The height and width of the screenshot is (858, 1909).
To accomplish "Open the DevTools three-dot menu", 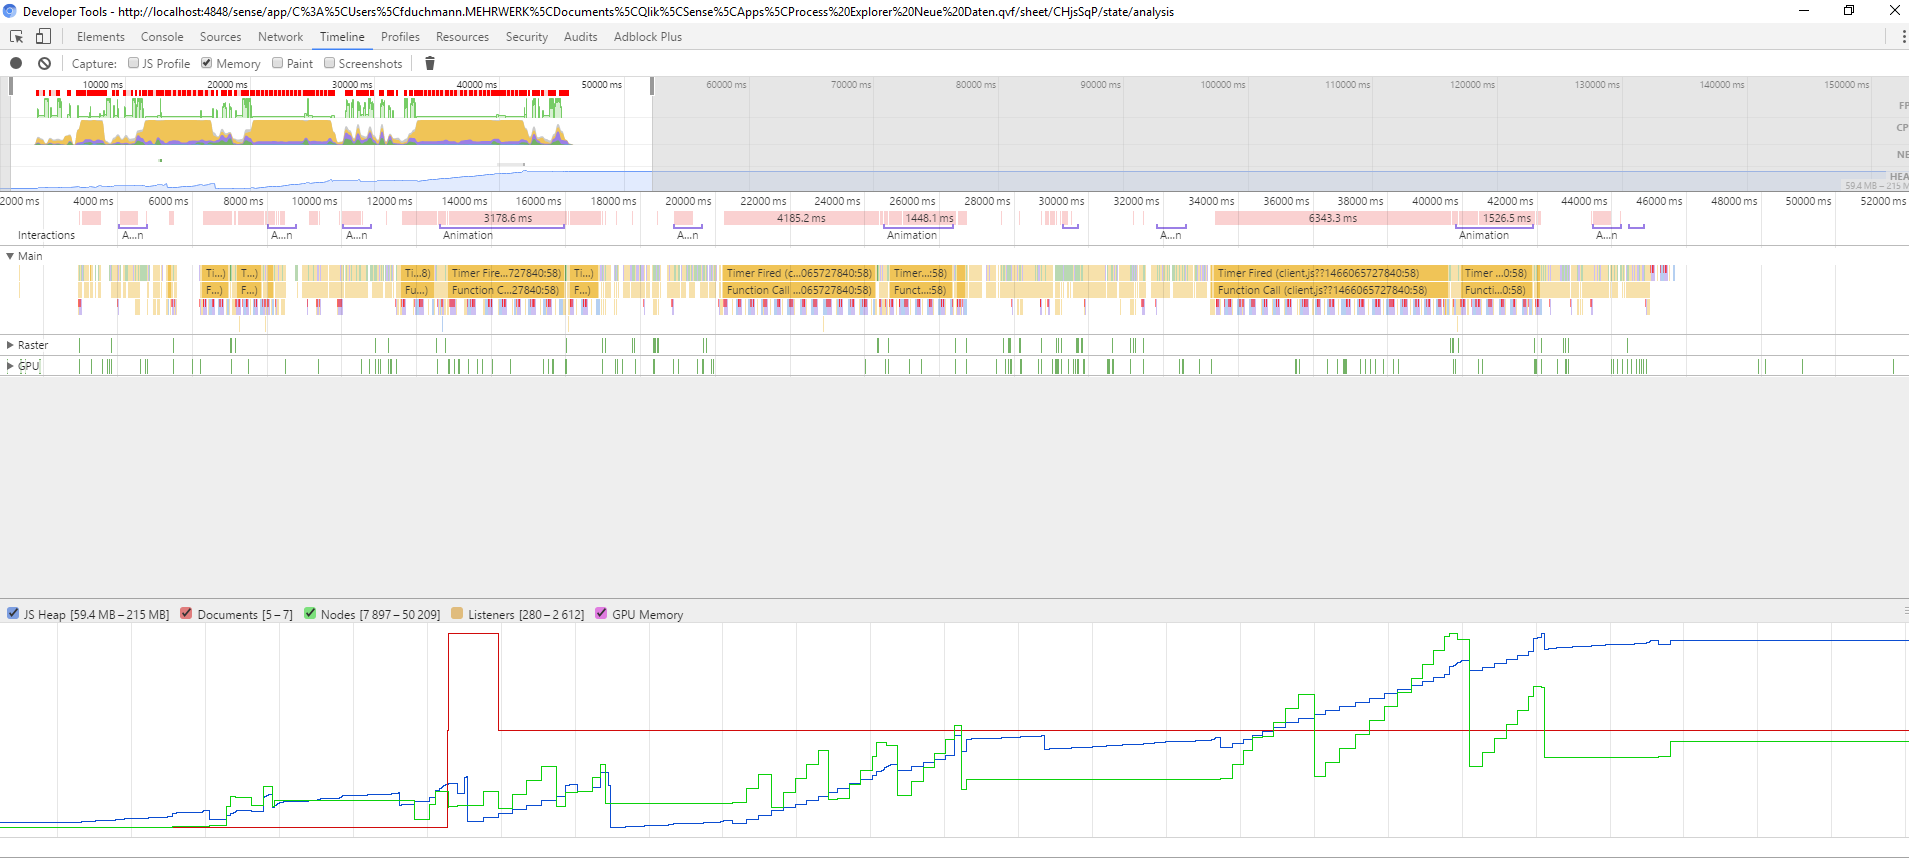I will pos(1902,37).
